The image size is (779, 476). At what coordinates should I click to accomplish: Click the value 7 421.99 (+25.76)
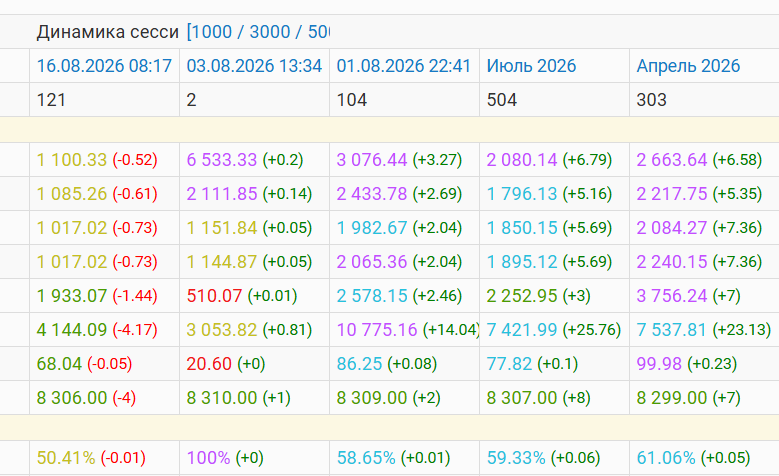coord(554,330)
